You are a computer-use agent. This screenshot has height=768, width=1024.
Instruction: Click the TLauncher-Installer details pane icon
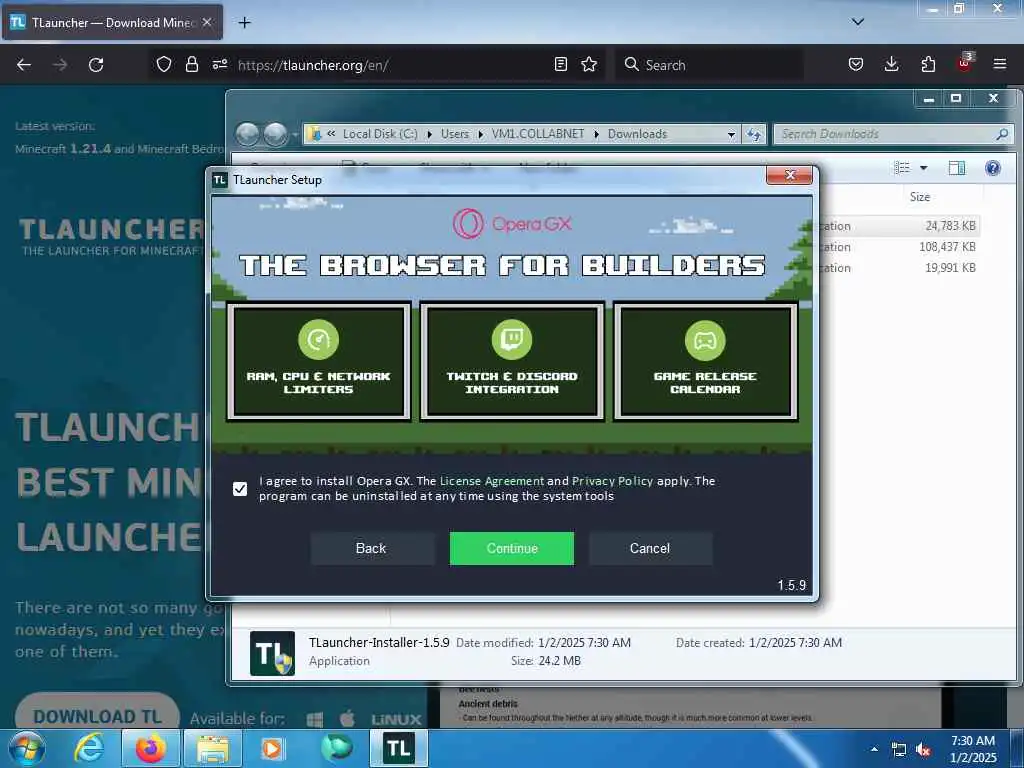(272, 653)
